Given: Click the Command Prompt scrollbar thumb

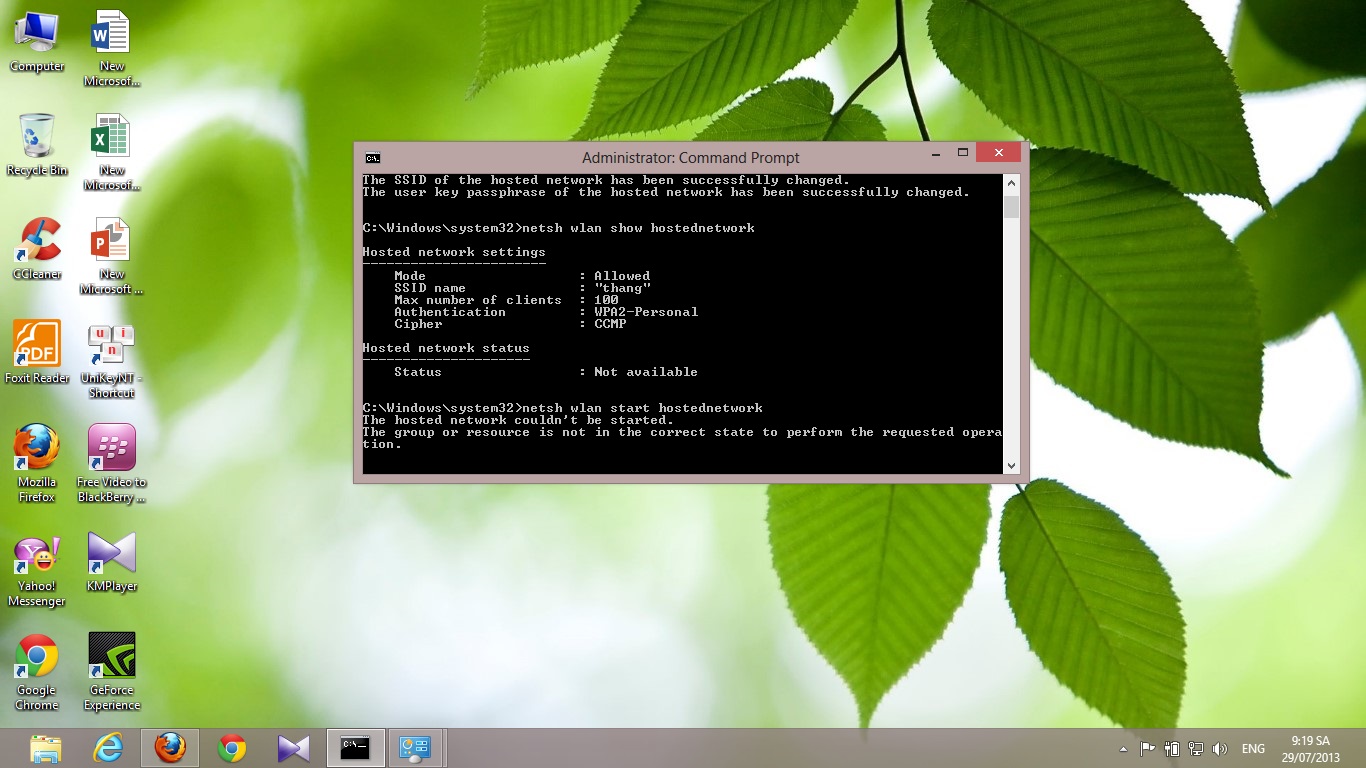Looking at the screenshot, I should click(x=1011, y=207).
